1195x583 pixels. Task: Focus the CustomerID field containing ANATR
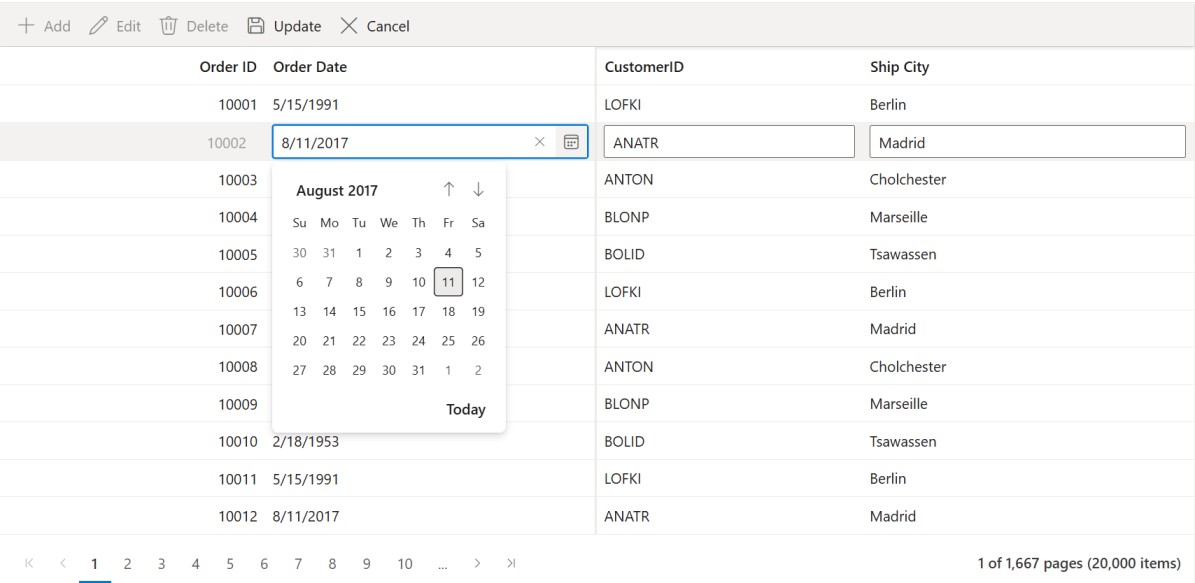pyautogui.click(x=729, y=142)
